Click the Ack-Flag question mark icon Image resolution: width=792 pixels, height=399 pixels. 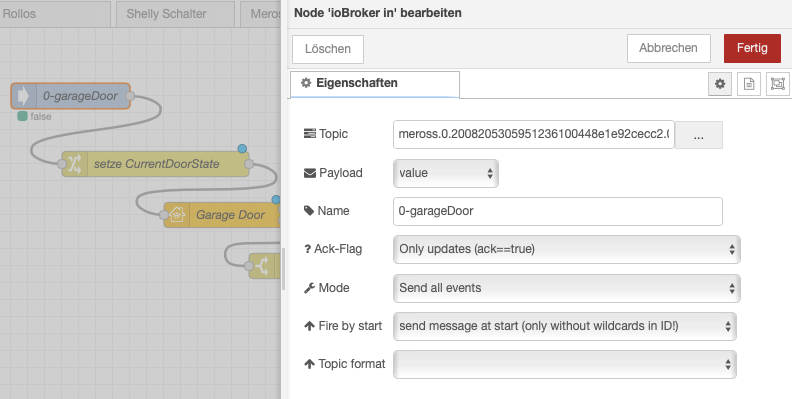coord(307,249)
